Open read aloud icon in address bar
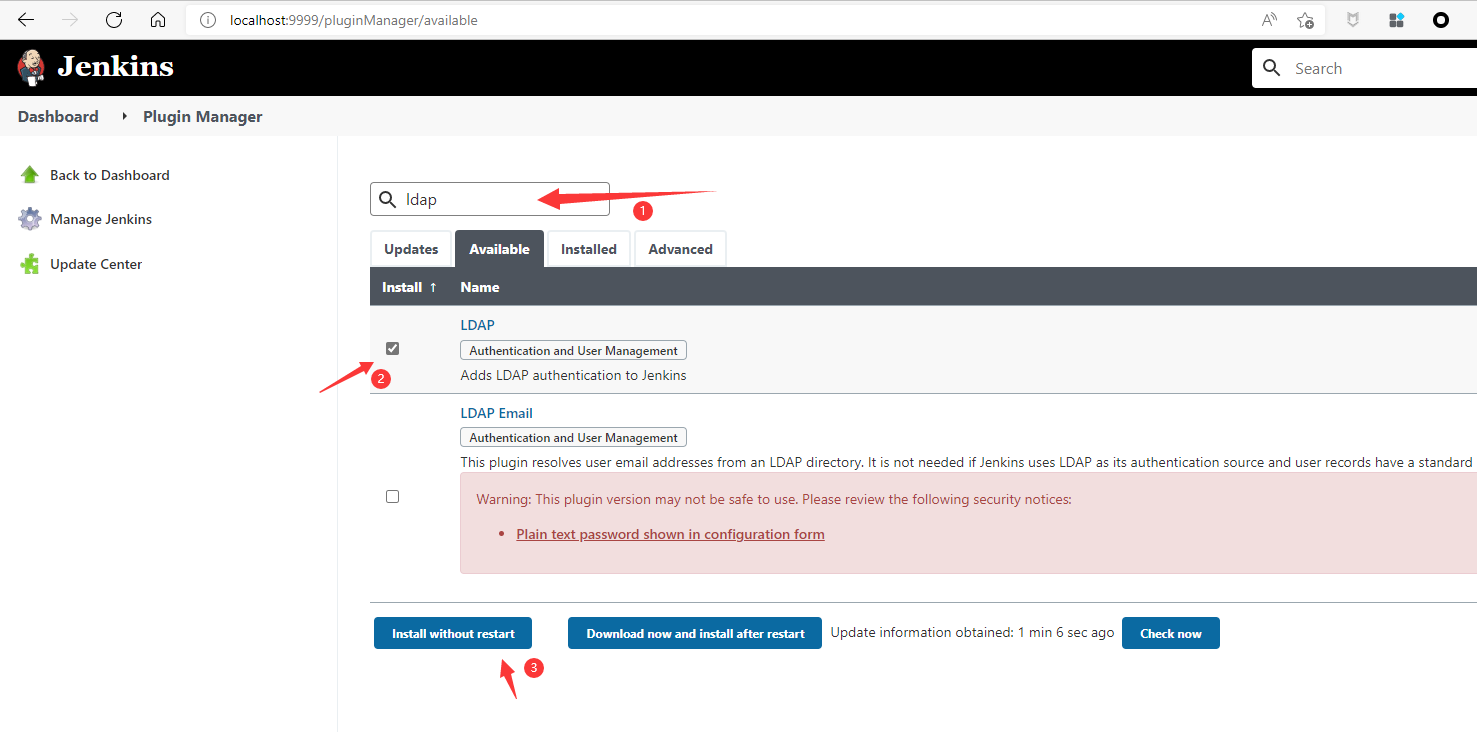This screenshot has width=1477, height=732. [1269, 20]
